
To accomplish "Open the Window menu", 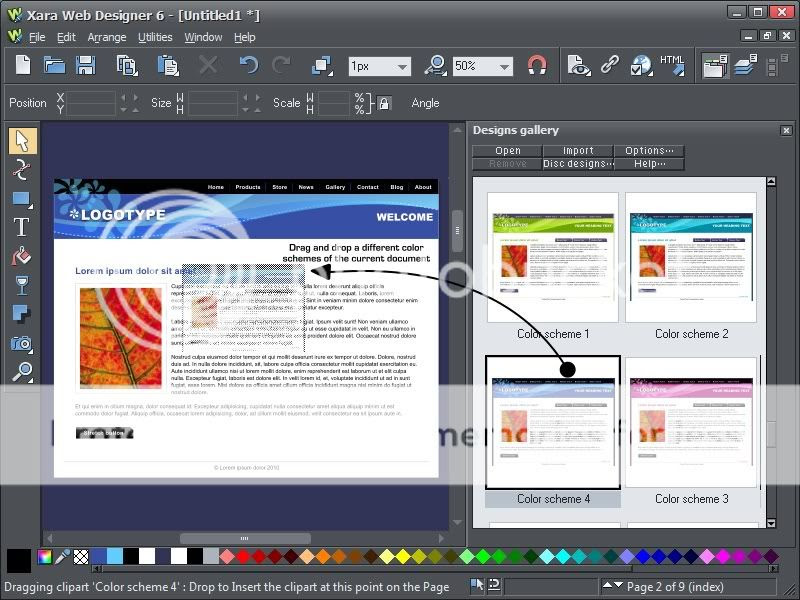I will (x=203, y=37).
